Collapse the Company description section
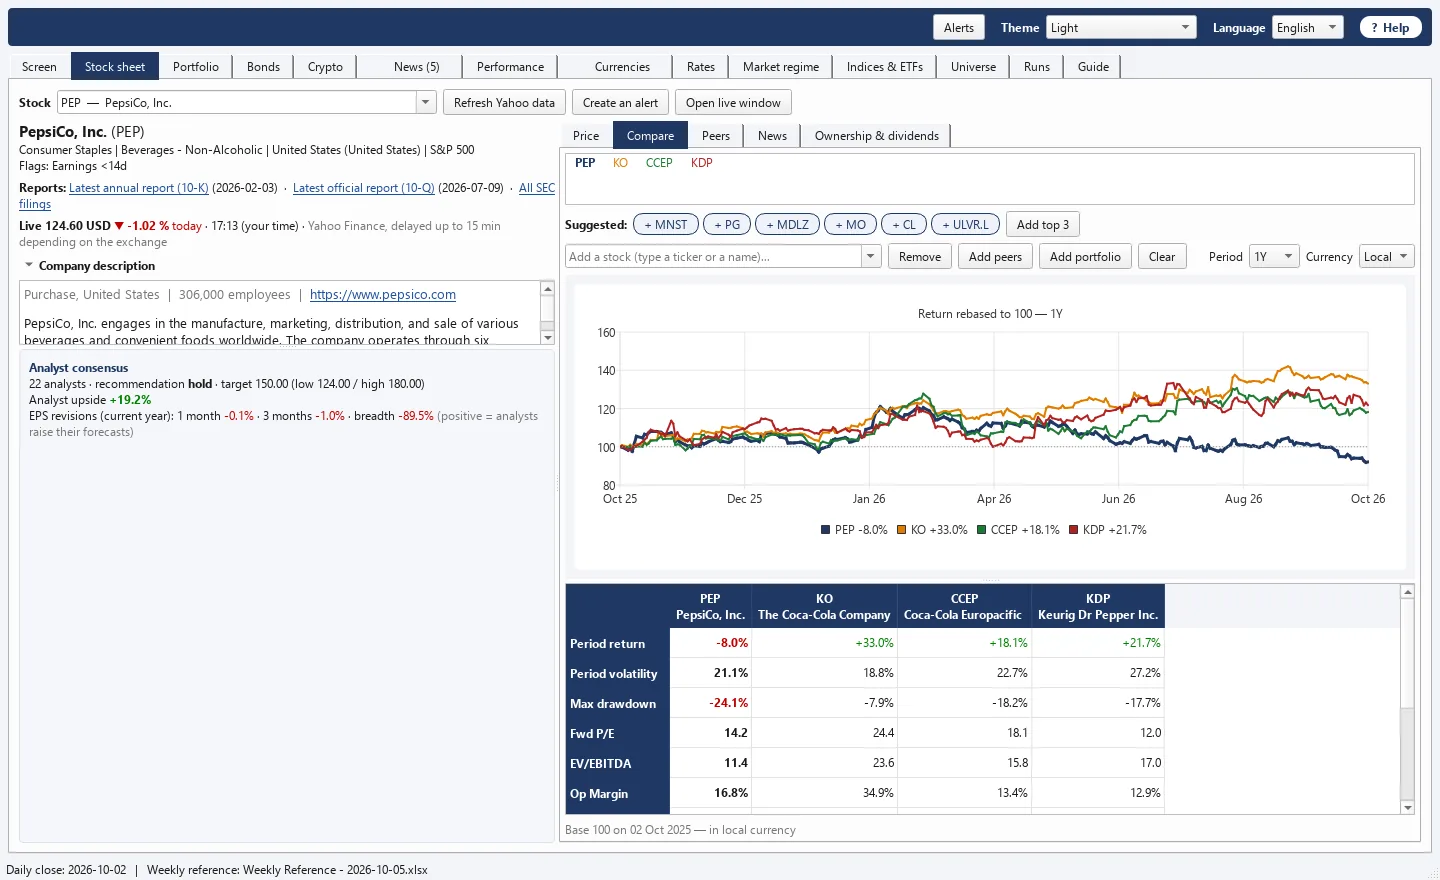The height and width of the screenshot is (880, 1440). click(29, 266)
